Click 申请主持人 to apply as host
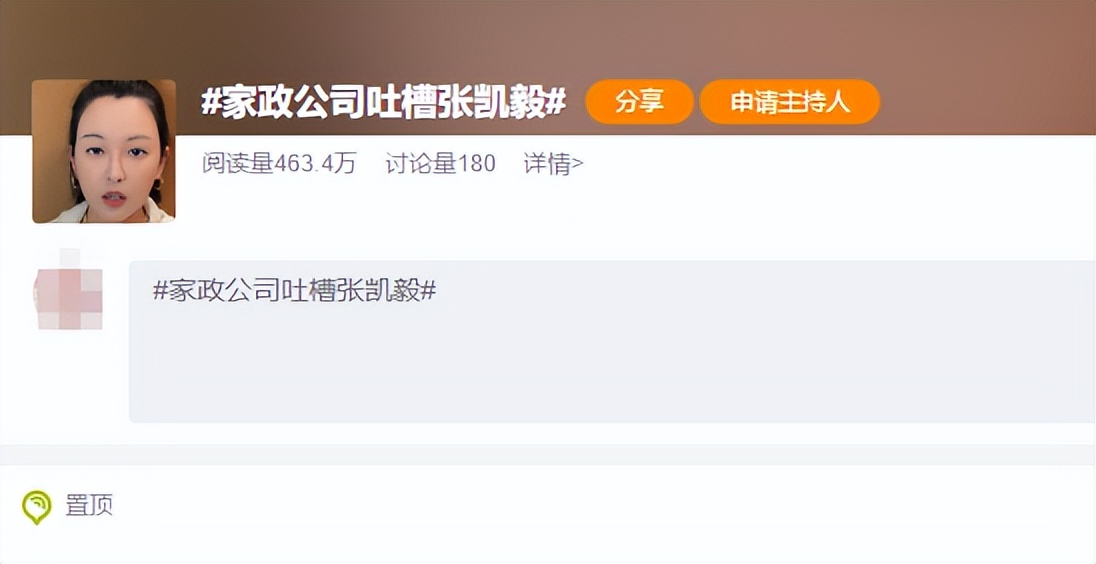Viewport: 1096px width, 564px height. click(x=790, y=102)
